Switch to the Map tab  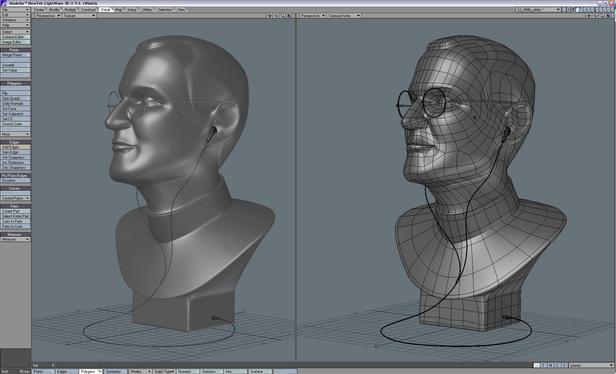[119, 9]
